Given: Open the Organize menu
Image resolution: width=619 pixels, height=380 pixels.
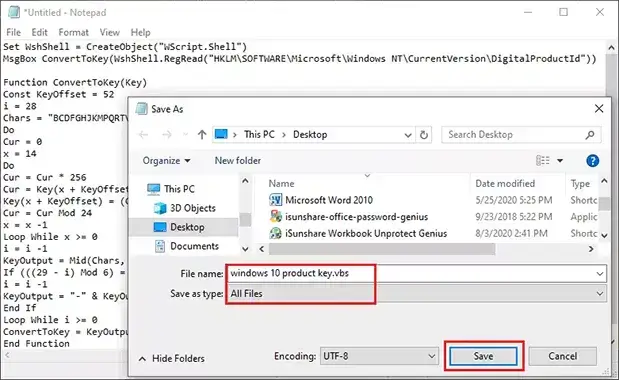Looking at the screenshot, I should click(x=166, y=161).
